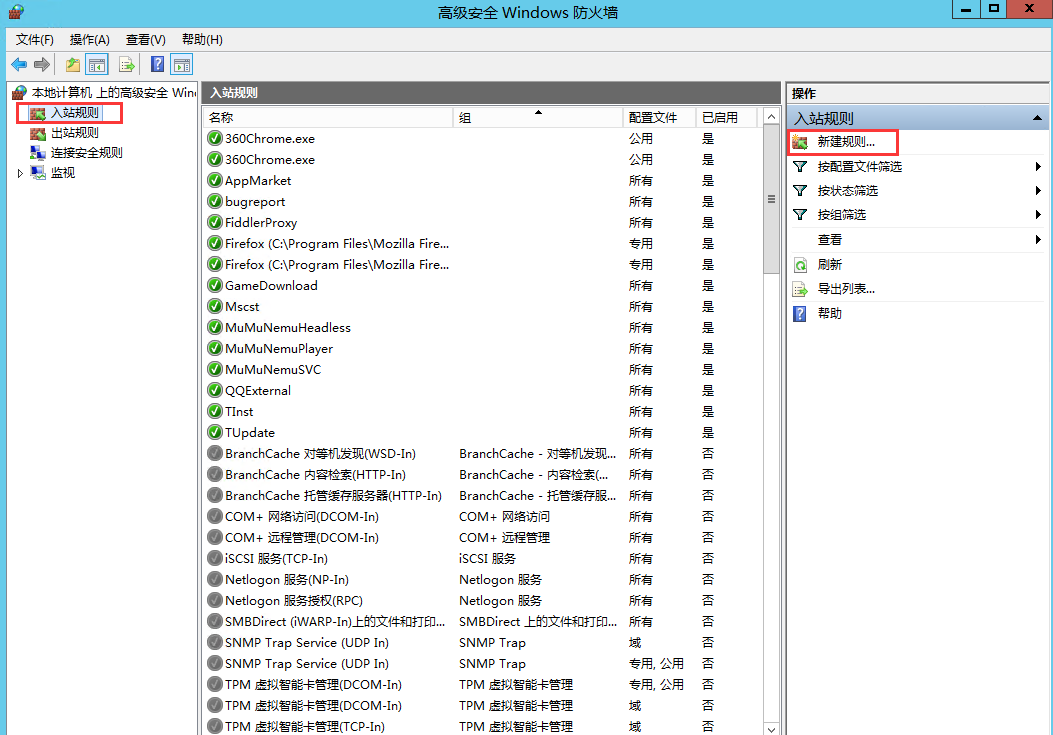Screen dimensions: 1053x735
Task: Click the rule list vertical scrollbar thumb
Action: (x=772, y=200)
